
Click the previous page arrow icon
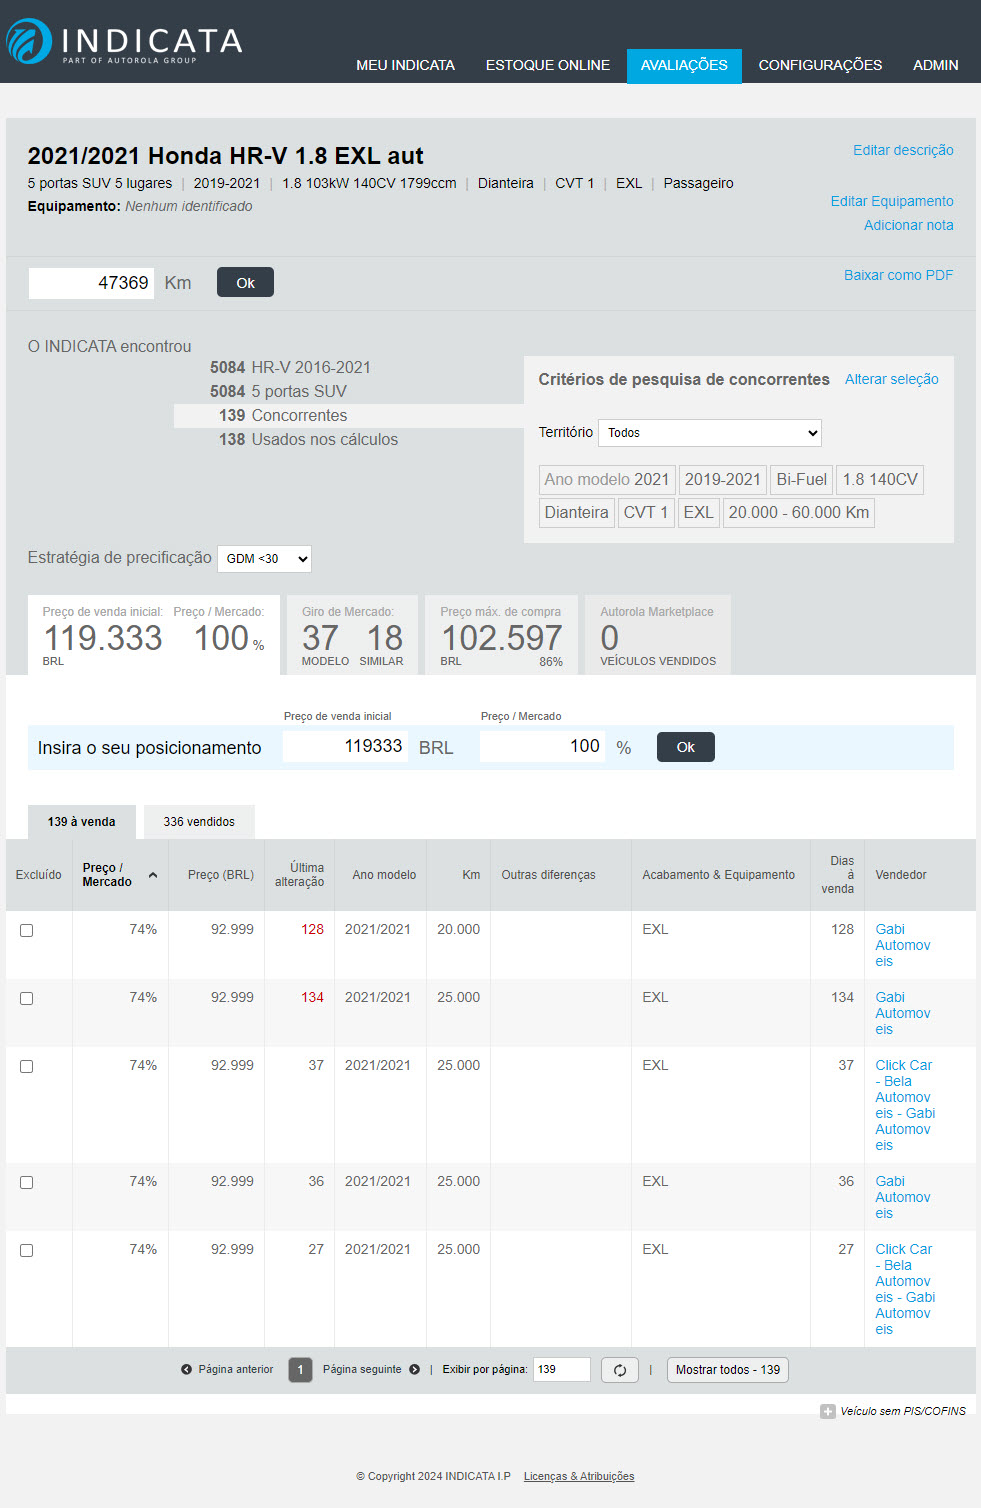coord(186,1370)
